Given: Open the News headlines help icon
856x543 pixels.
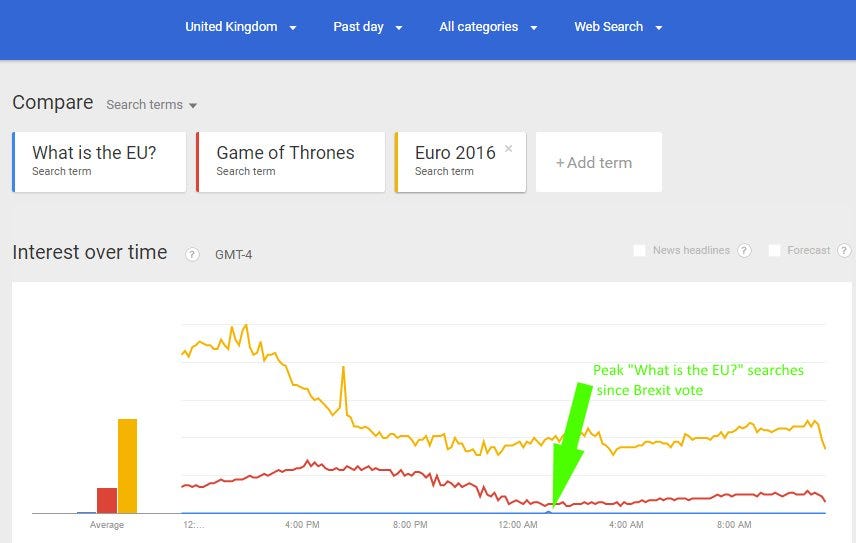Looking at the screenshot, I should point(744,250).
